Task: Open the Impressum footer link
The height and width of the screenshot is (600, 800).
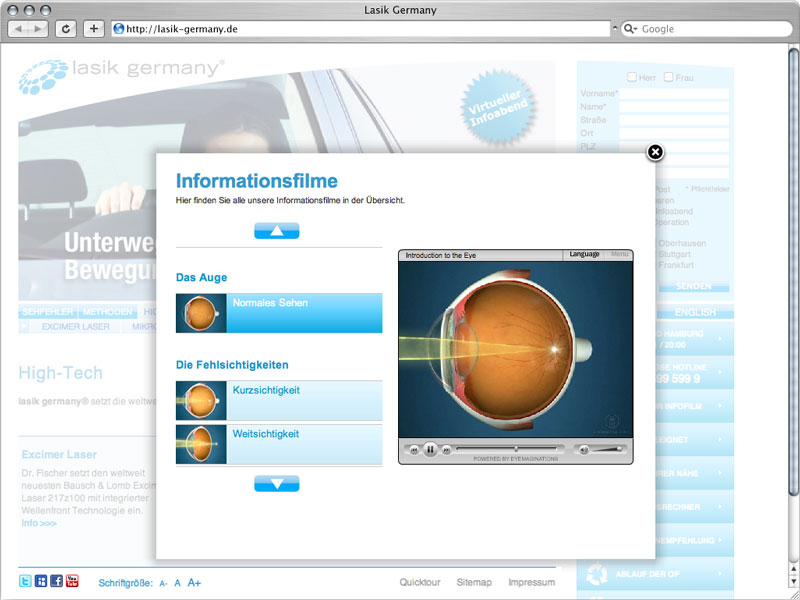Action: point(532,582)
